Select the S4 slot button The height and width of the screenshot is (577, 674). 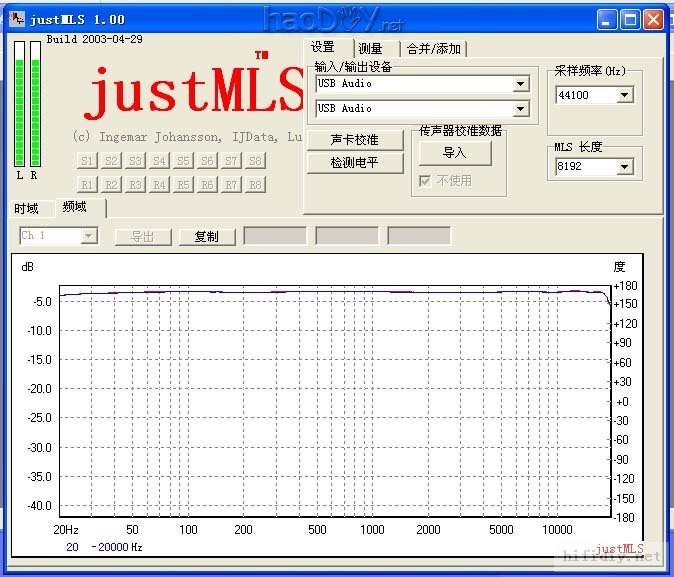[x=159, y=161]
